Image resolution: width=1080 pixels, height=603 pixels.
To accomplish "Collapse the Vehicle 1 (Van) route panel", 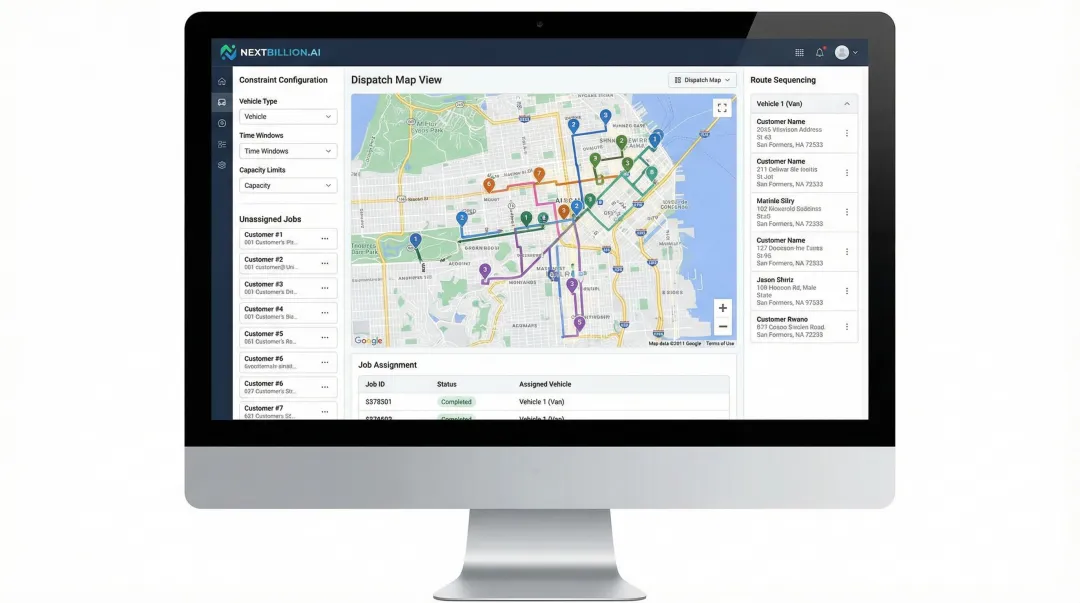I will 848,103.
